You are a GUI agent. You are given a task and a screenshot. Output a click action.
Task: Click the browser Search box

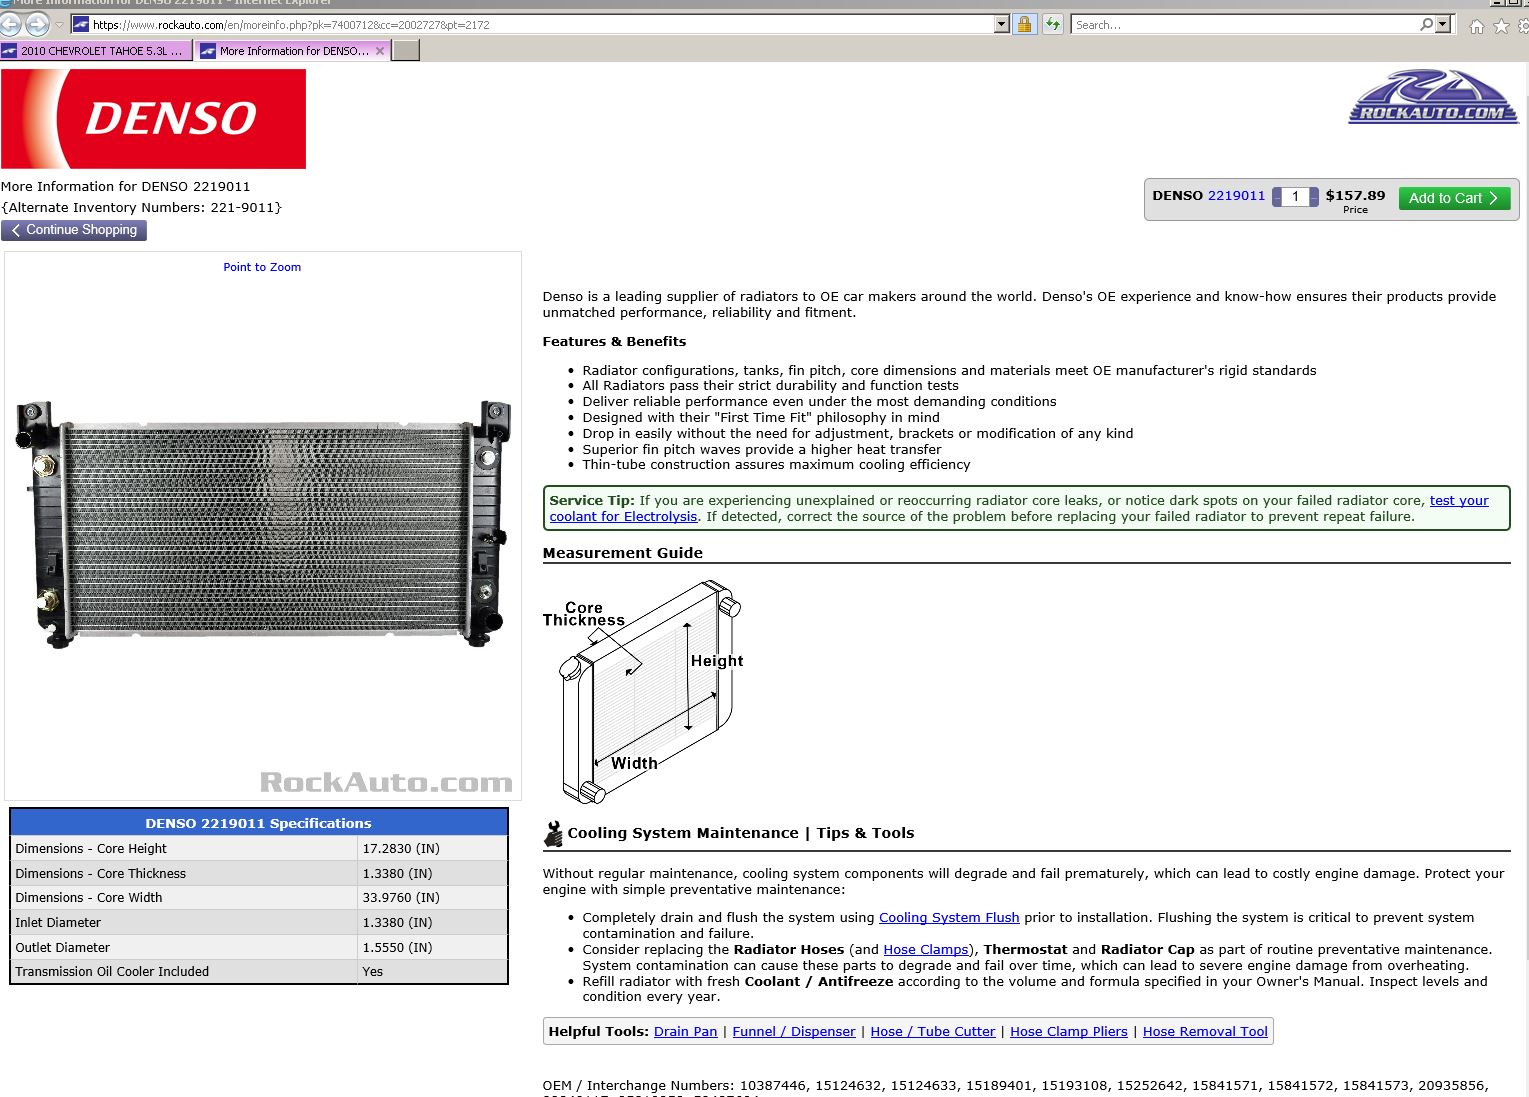(1244, 24)
